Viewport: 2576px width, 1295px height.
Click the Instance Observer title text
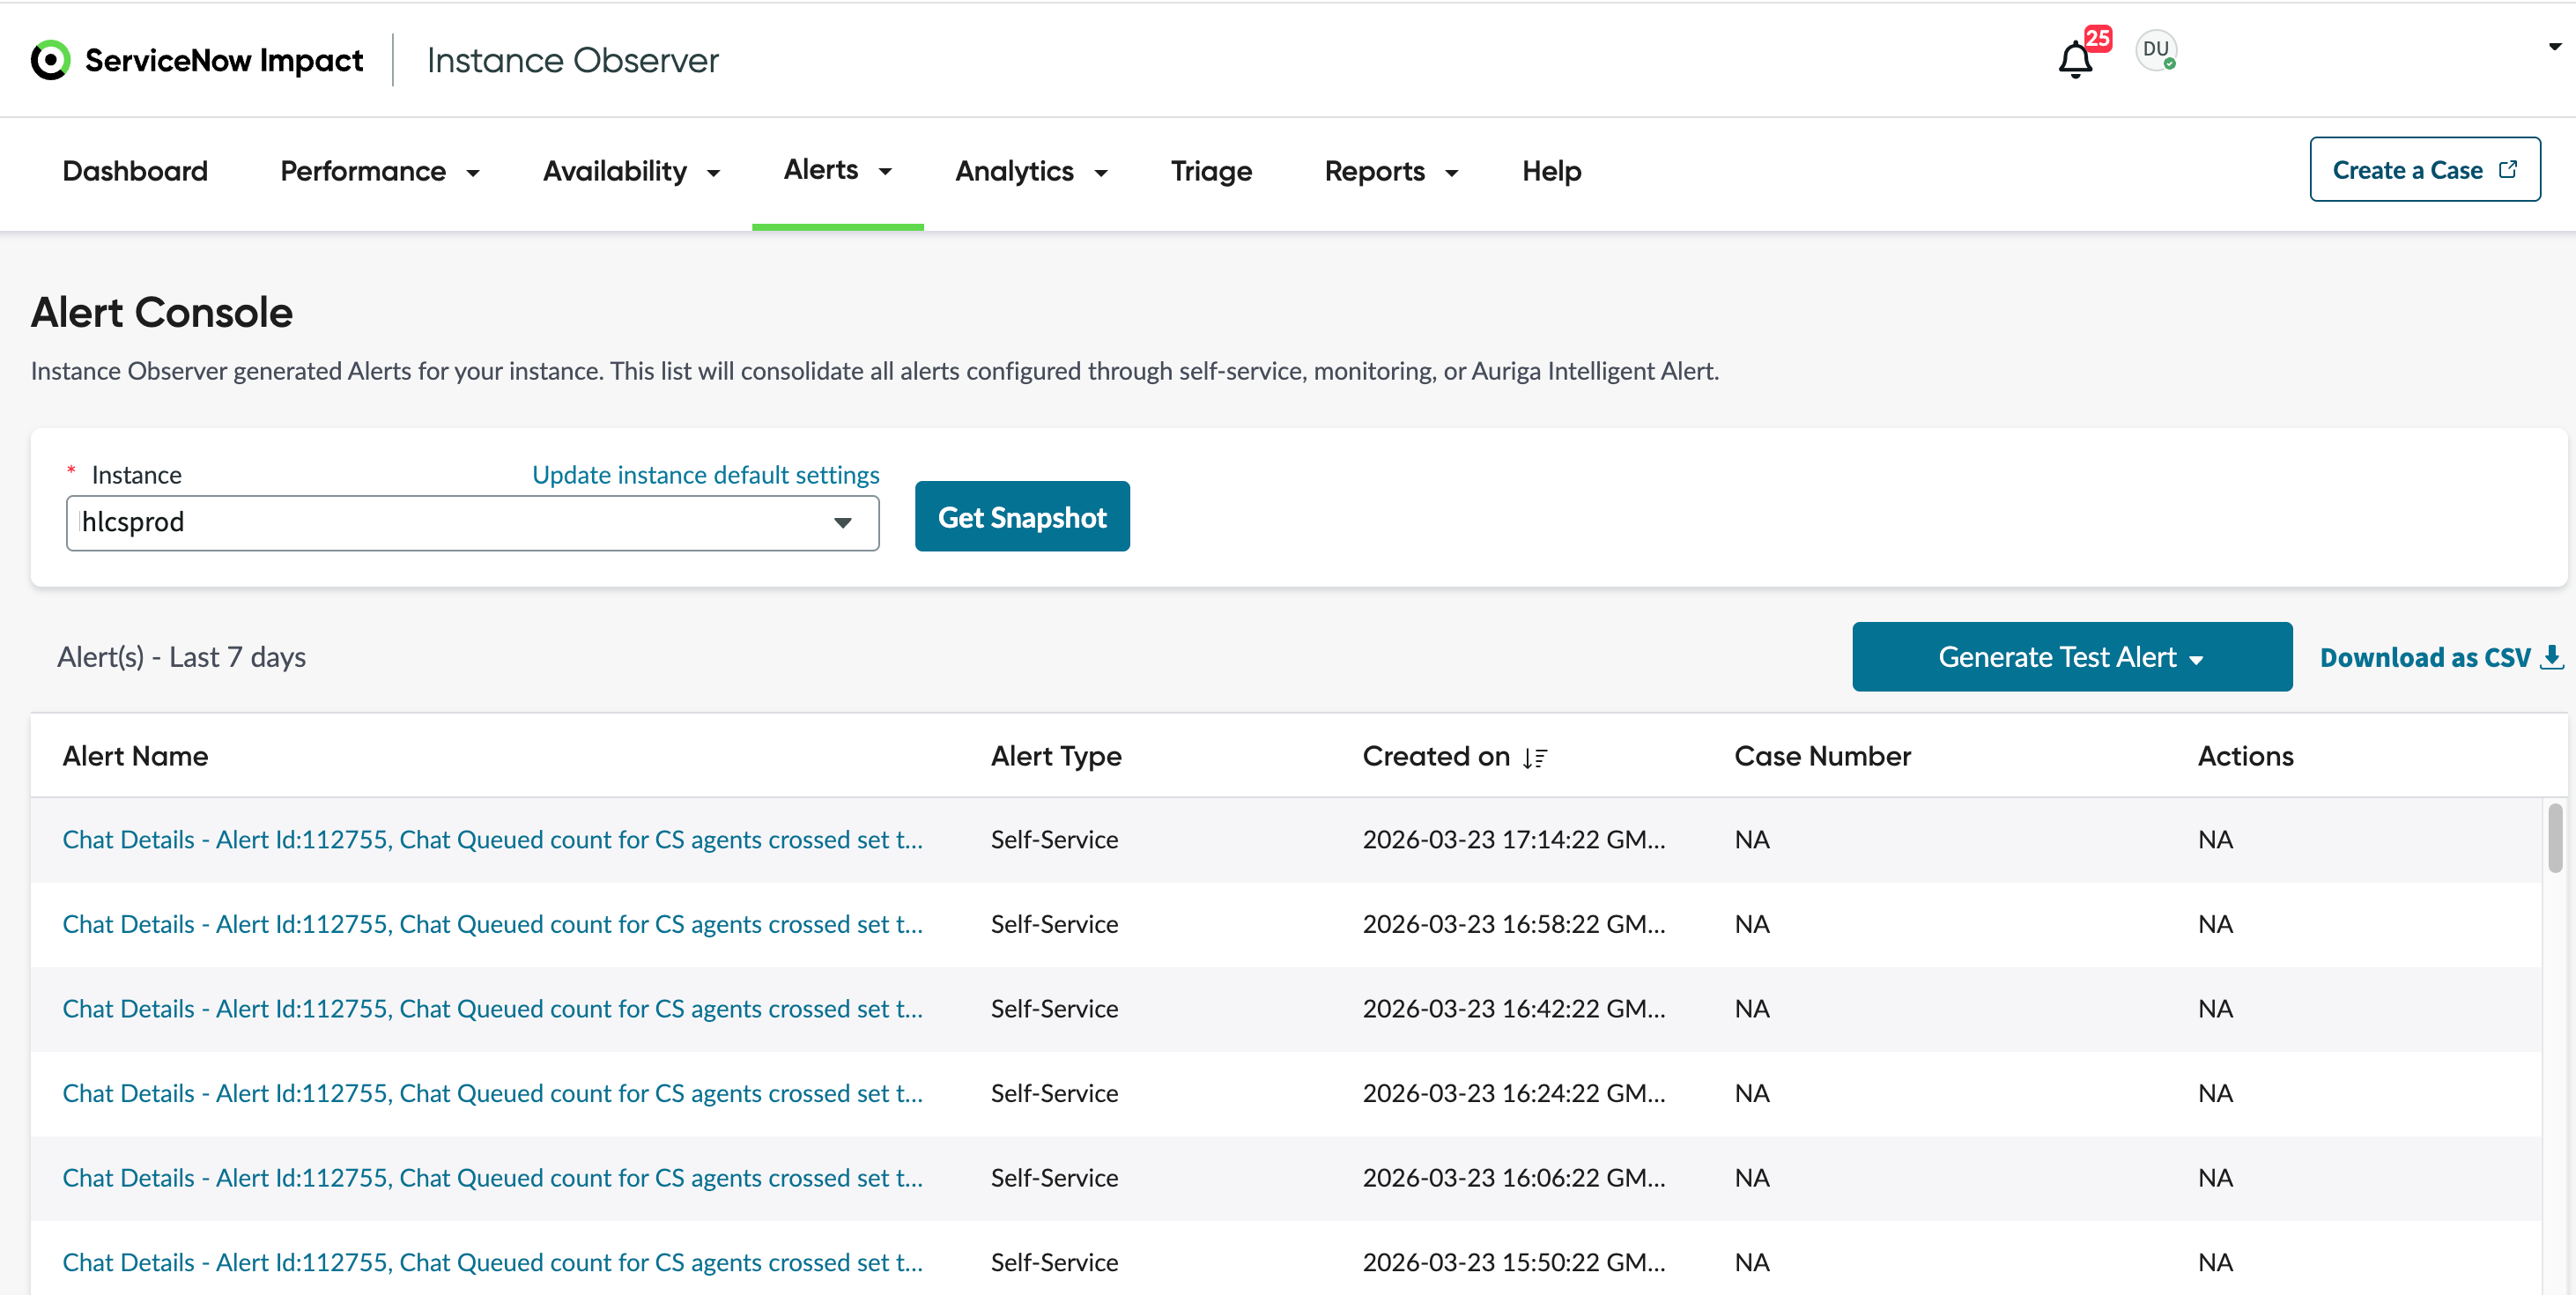[572, 60]
